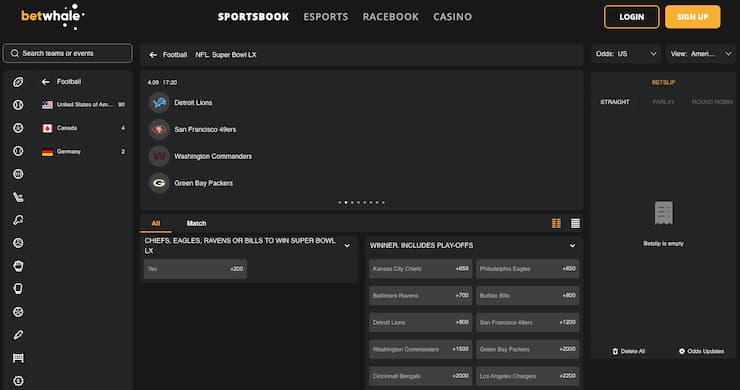Click the Sign Up button
Viewport: 740px width, 390px height.
pos(693,17)
